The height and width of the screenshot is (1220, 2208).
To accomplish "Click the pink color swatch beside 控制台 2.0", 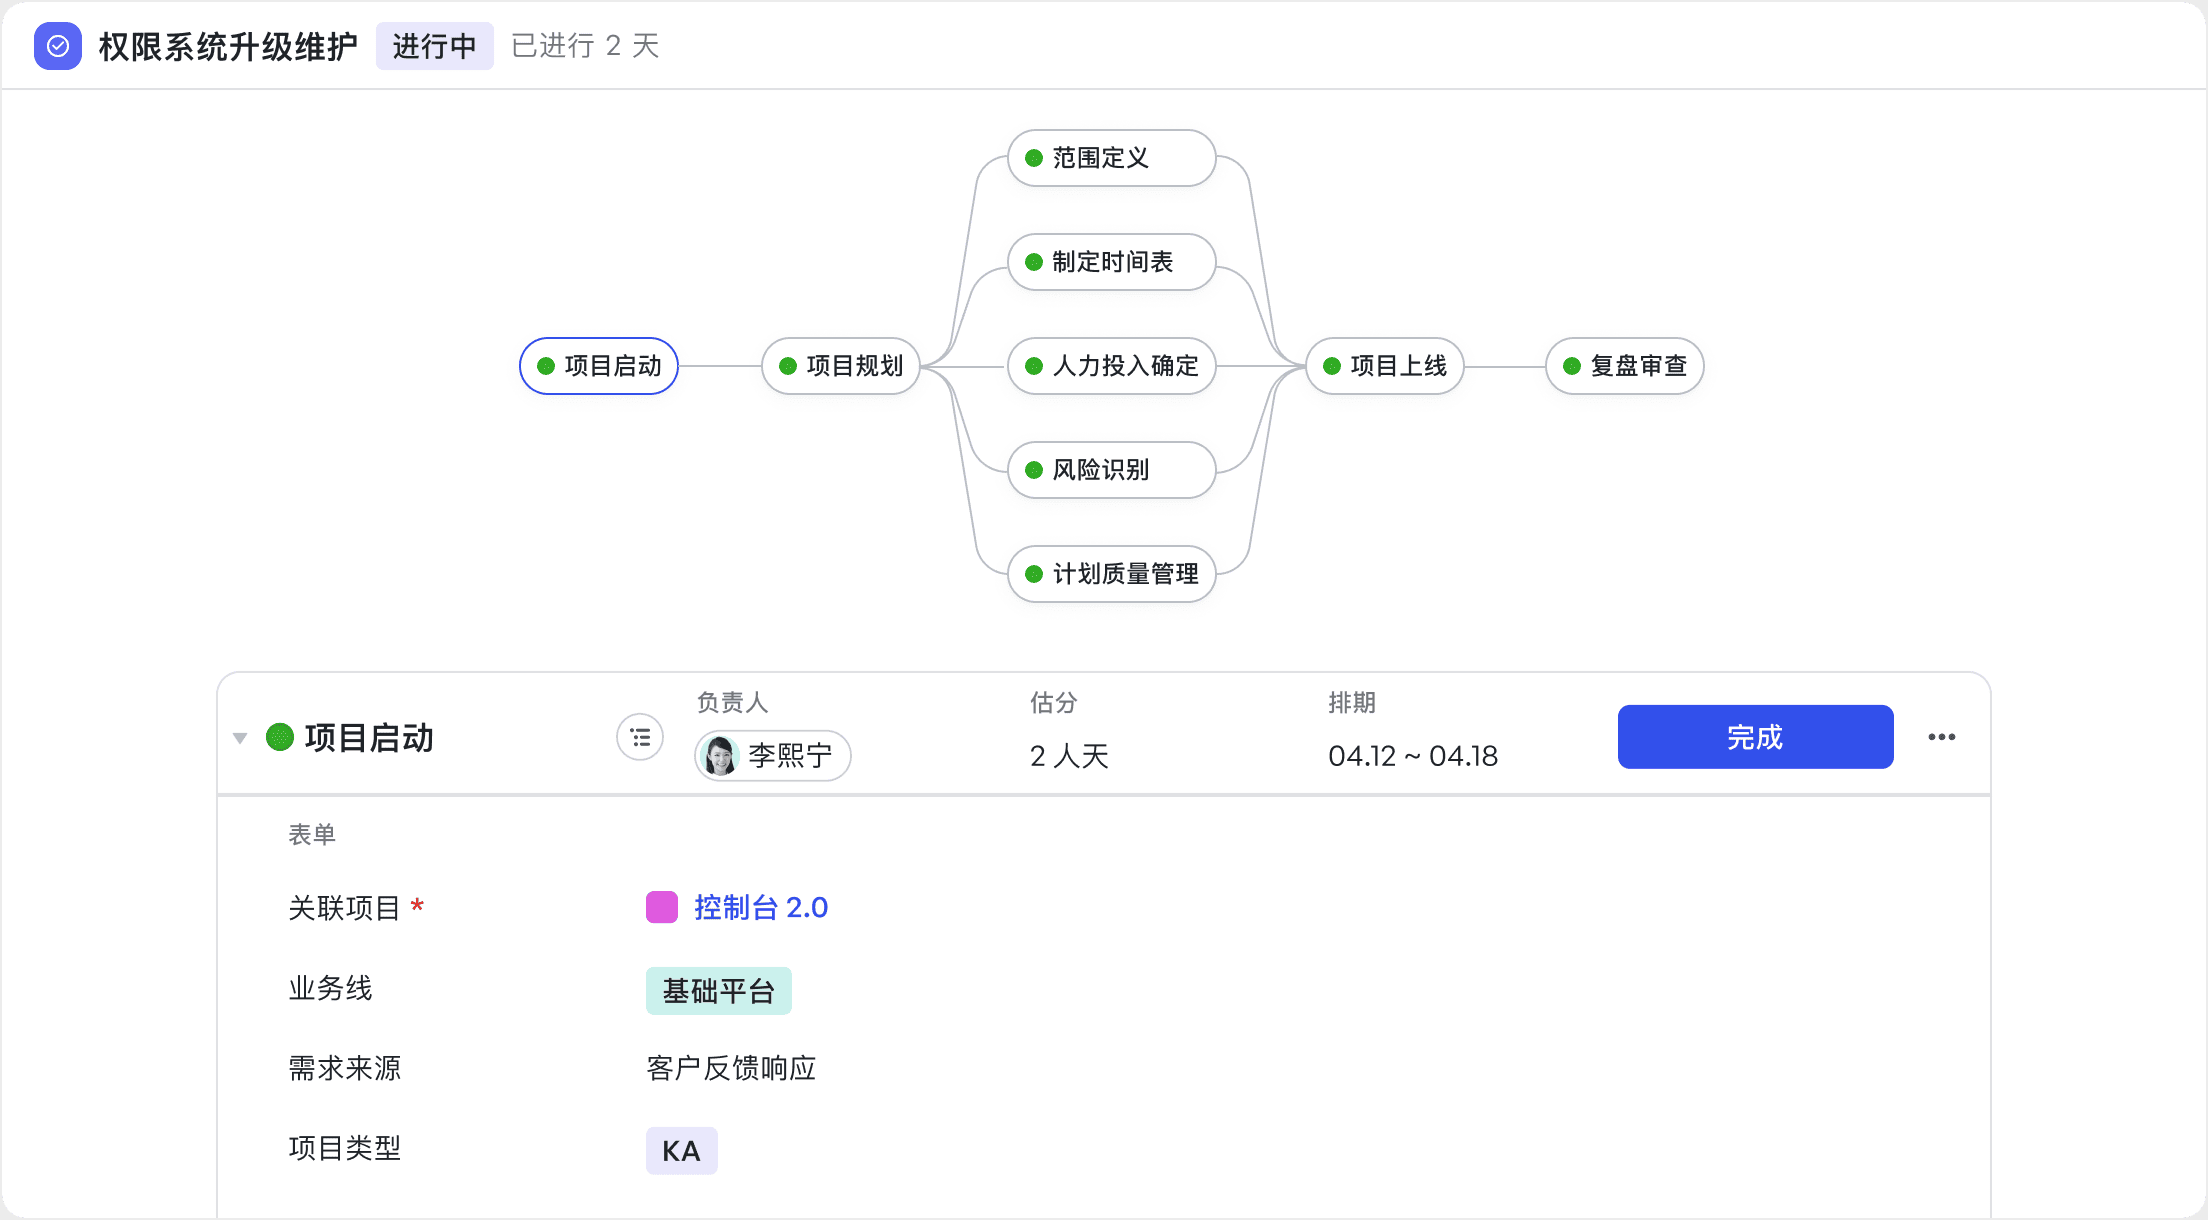I will tap(662, 908).
